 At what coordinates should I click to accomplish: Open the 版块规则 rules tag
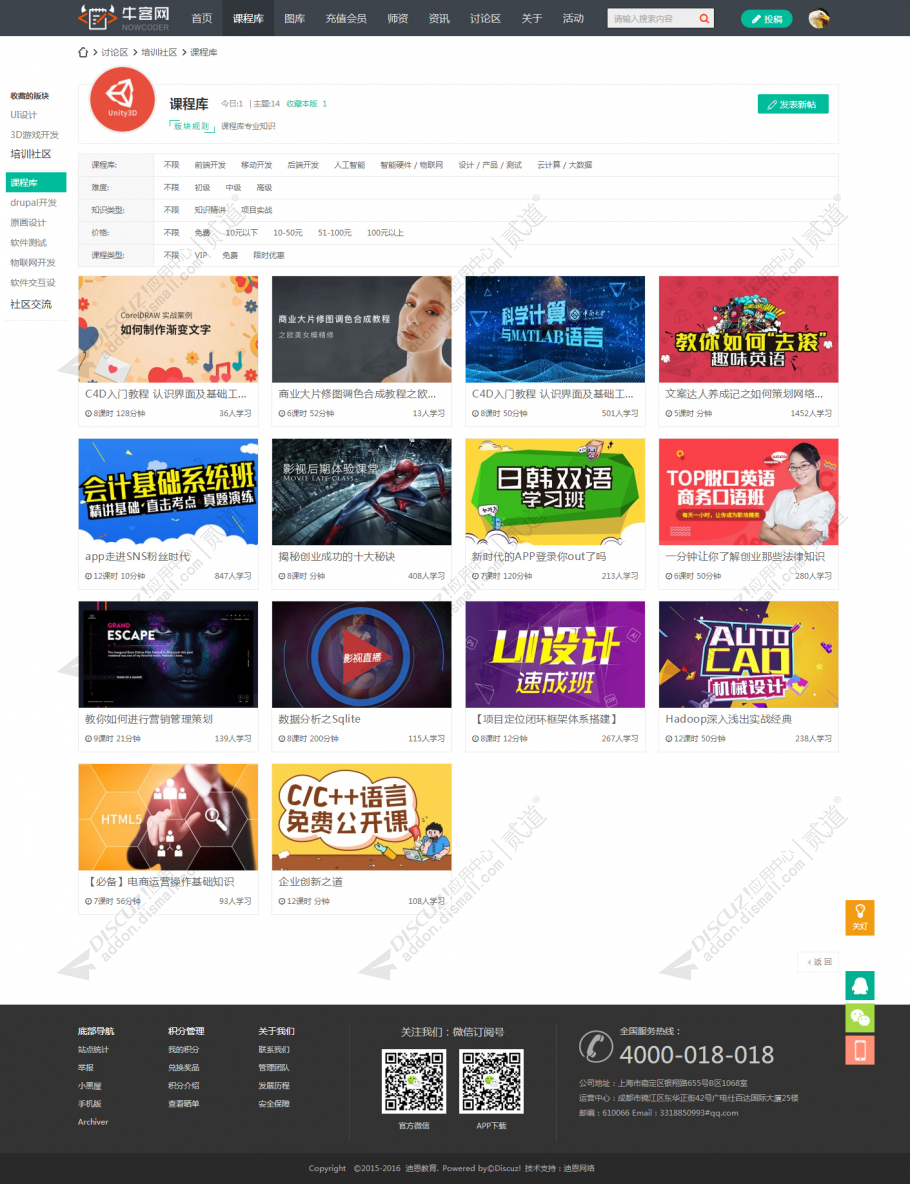192,126
